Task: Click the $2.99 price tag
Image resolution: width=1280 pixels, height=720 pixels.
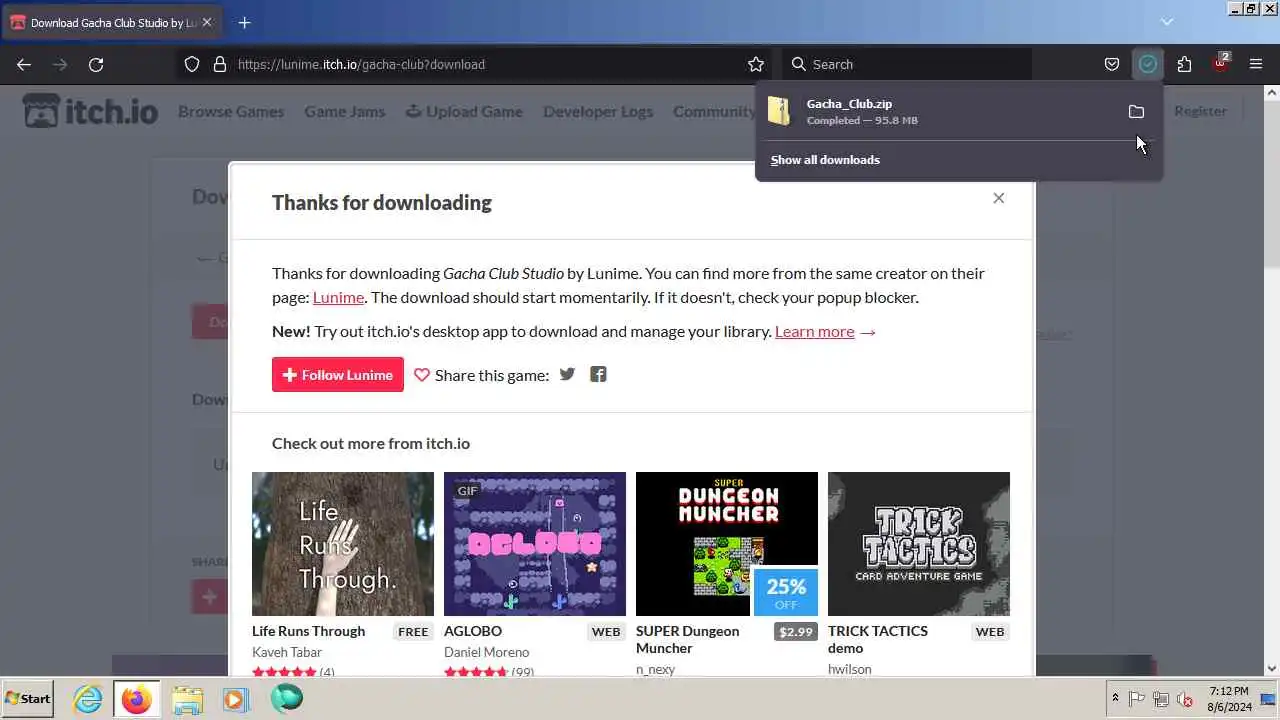Action: (796, 632)
